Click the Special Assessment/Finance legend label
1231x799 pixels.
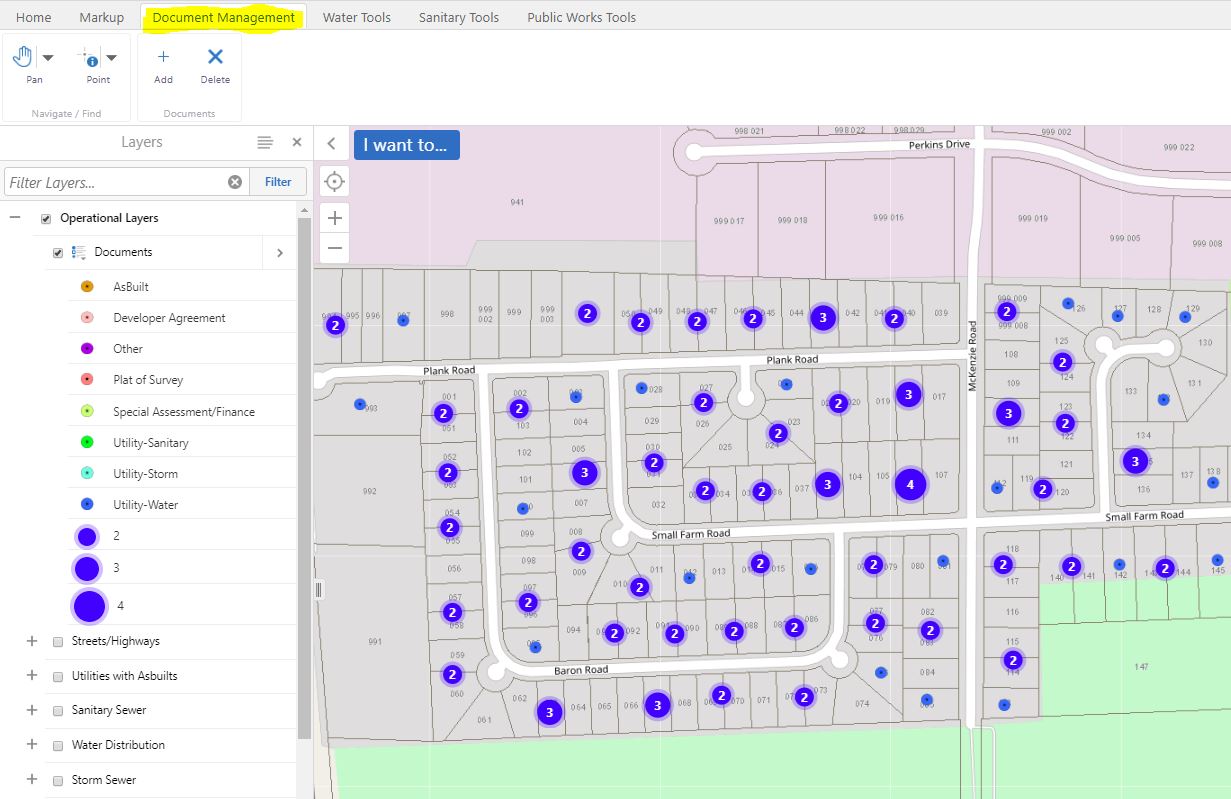(x=184, y=411)
